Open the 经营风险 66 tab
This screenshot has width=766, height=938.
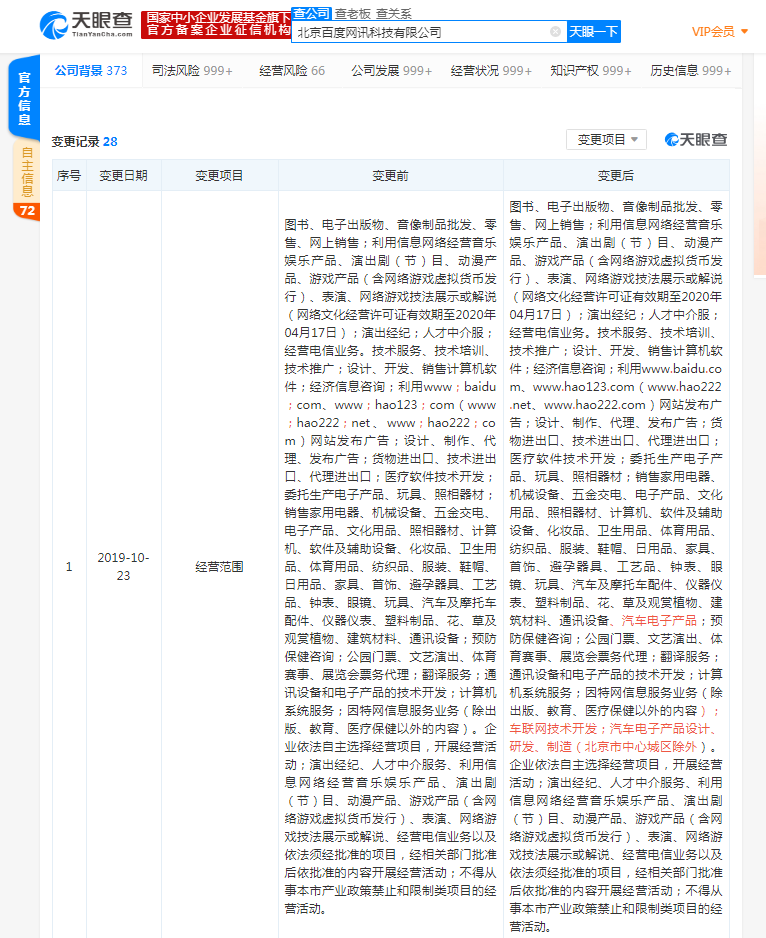tap(292, 71)
